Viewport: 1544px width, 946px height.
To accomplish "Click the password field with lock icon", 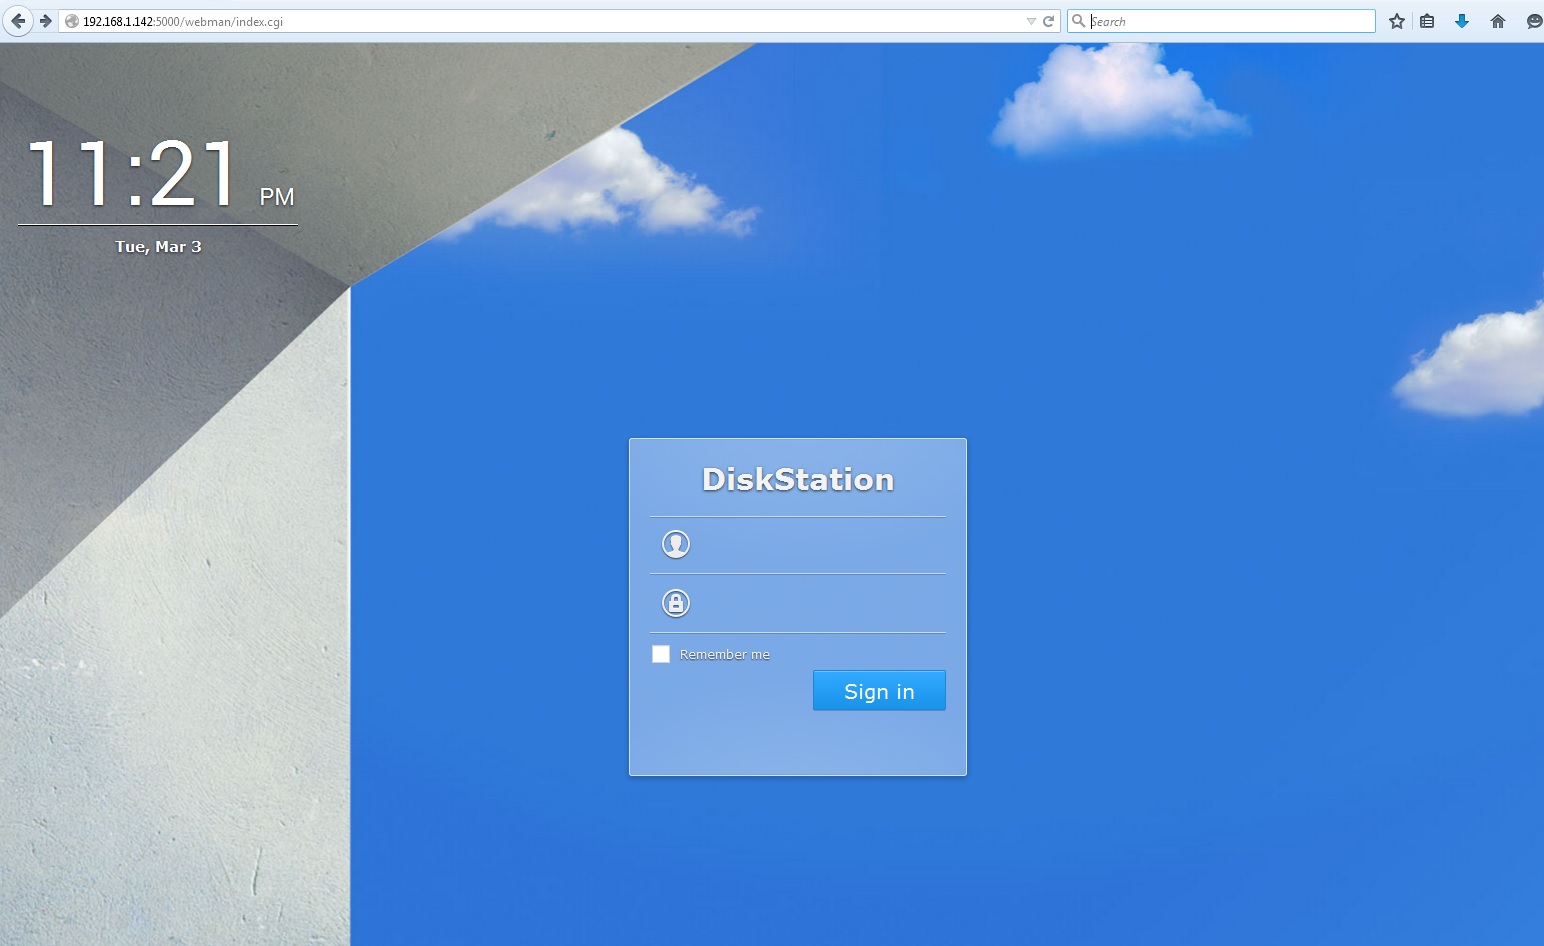I will tap(798, 603).
